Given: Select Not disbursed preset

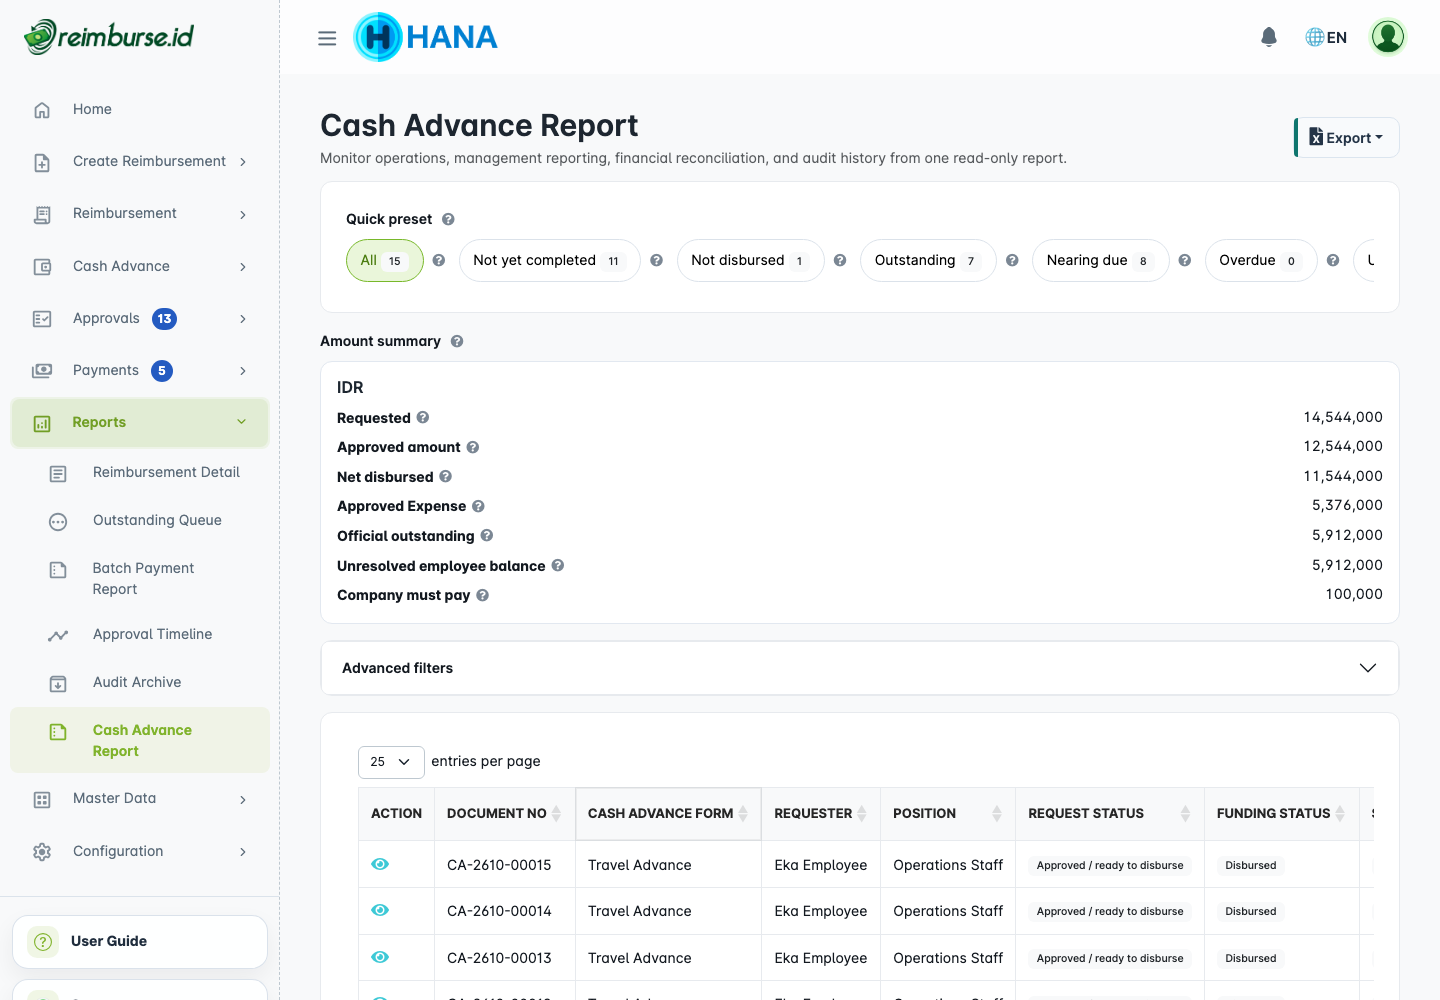Looking at the screenshot, I should (751, 260).
